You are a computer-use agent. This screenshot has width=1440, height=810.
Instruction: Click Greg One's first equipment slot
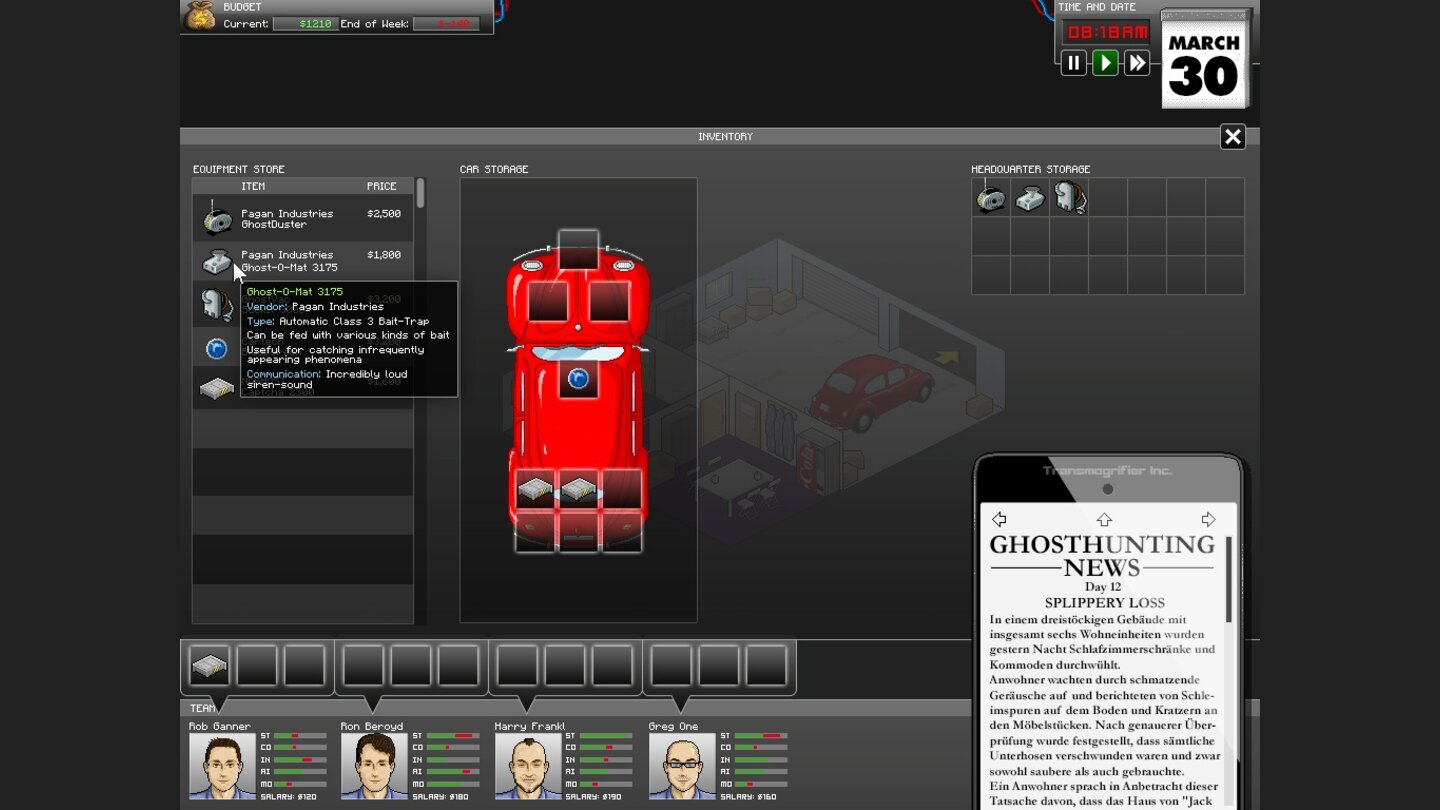672,665
